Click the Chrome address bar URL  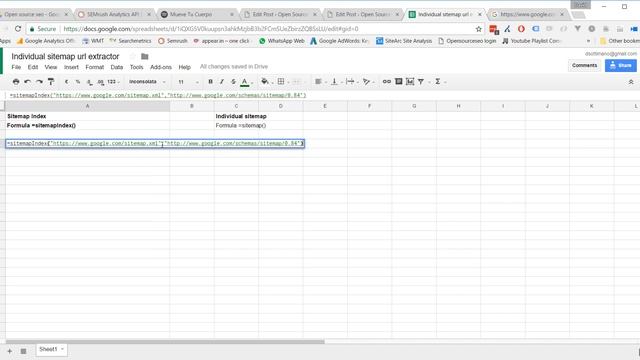[x=211, y=29]
